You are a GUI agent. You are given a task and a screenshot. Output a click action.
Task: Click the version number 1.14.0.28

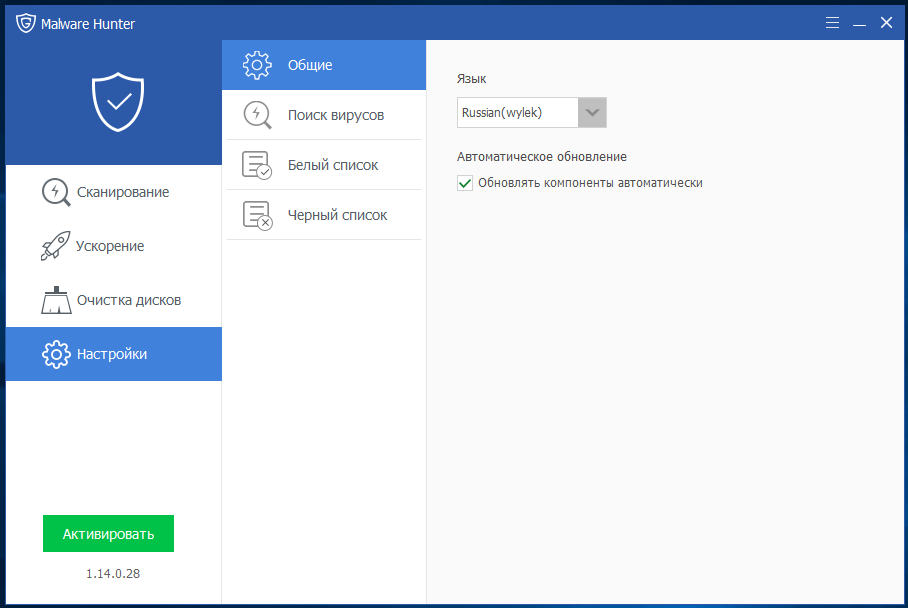point(113,573)
